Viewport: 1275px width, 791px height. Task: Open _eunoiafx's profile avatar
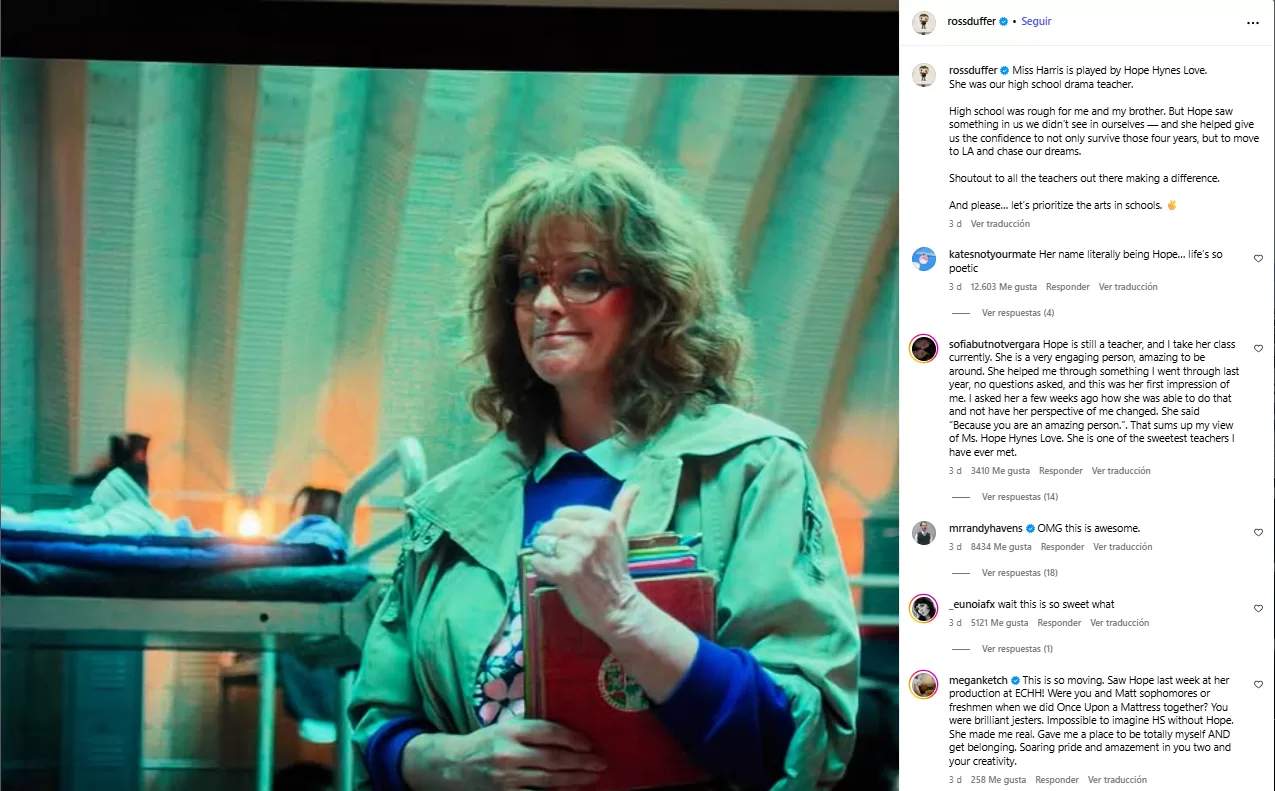point(923,608)
